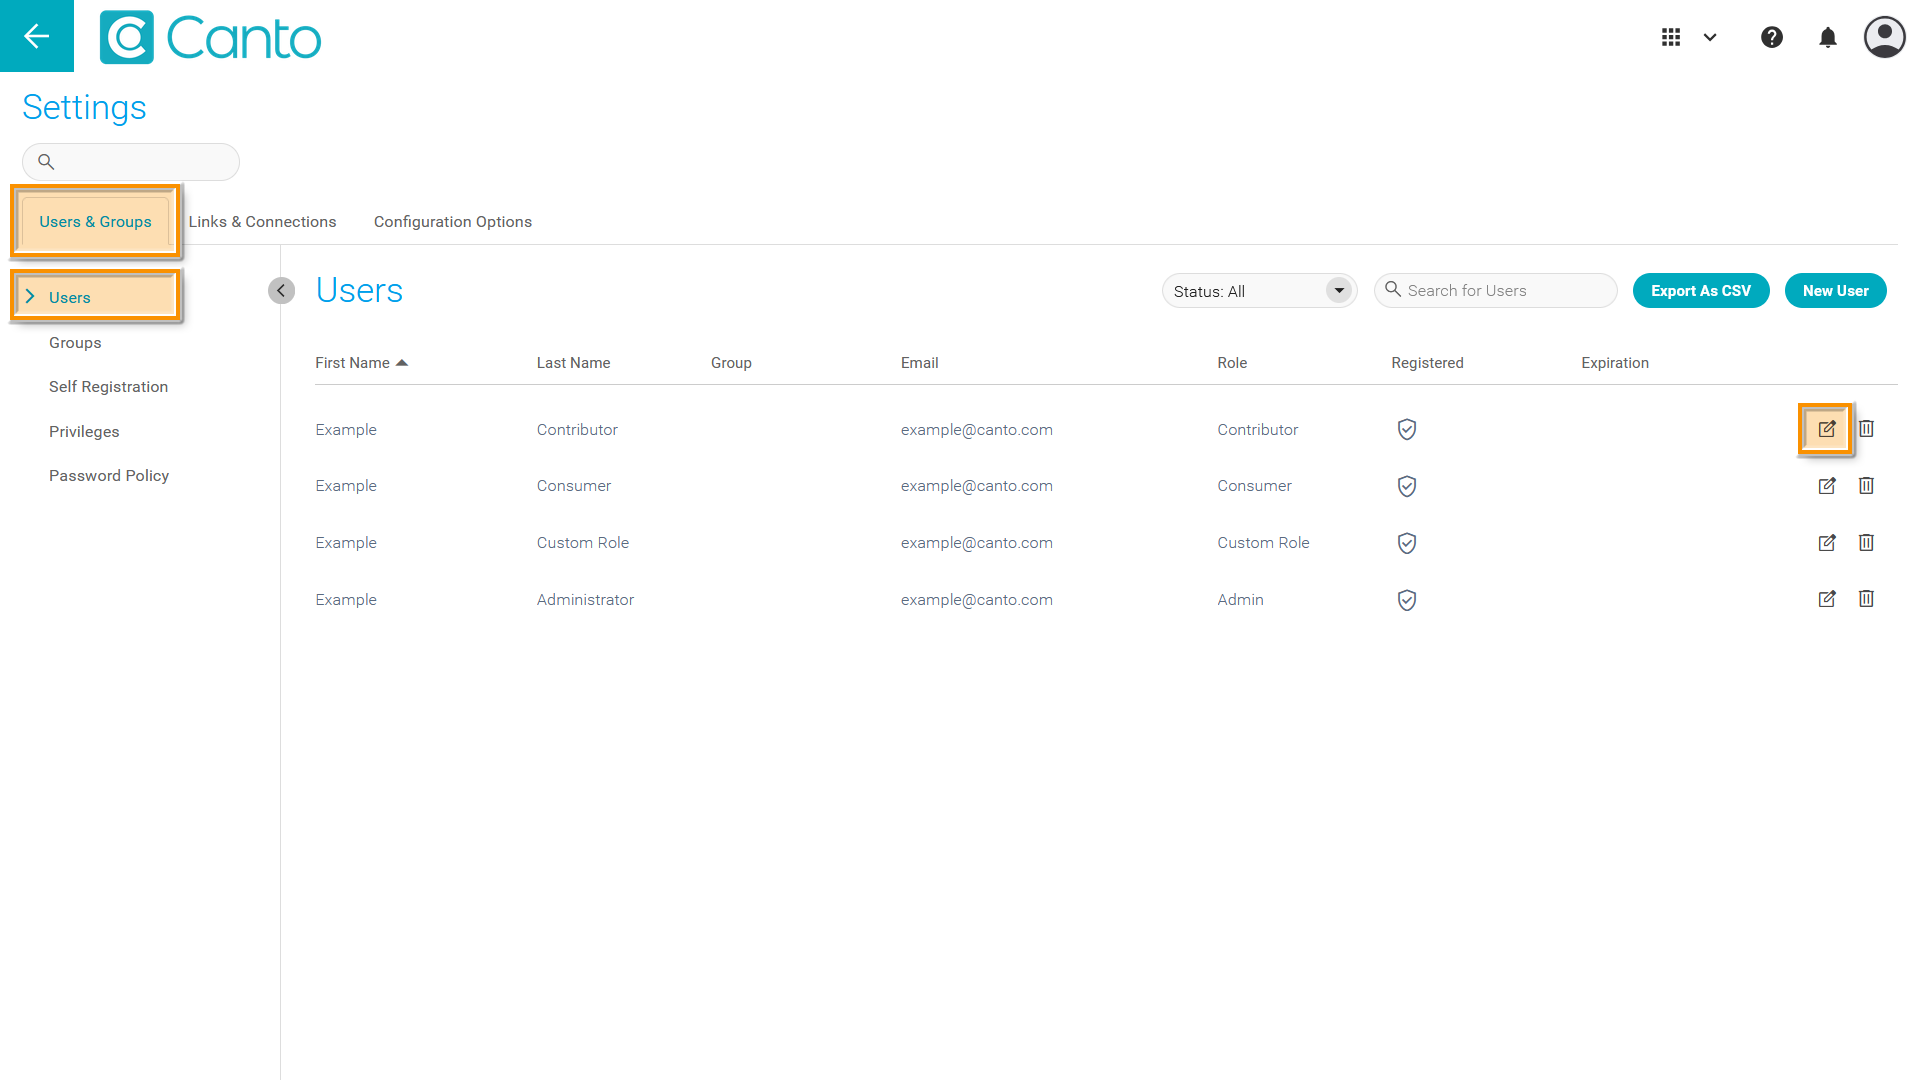Click registered shield icon for Contributor
Viewport: 1920px width, 1080px height.
1407,430
